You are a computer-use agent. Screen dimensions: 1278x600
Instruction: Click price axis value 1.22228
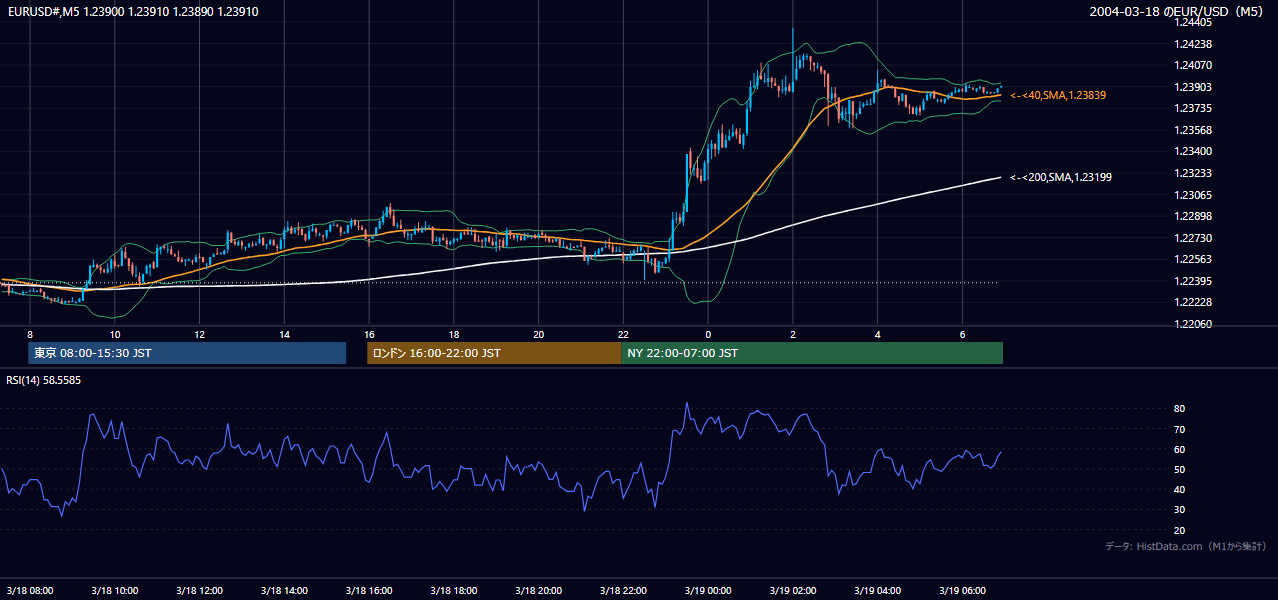pos(1192,302)
